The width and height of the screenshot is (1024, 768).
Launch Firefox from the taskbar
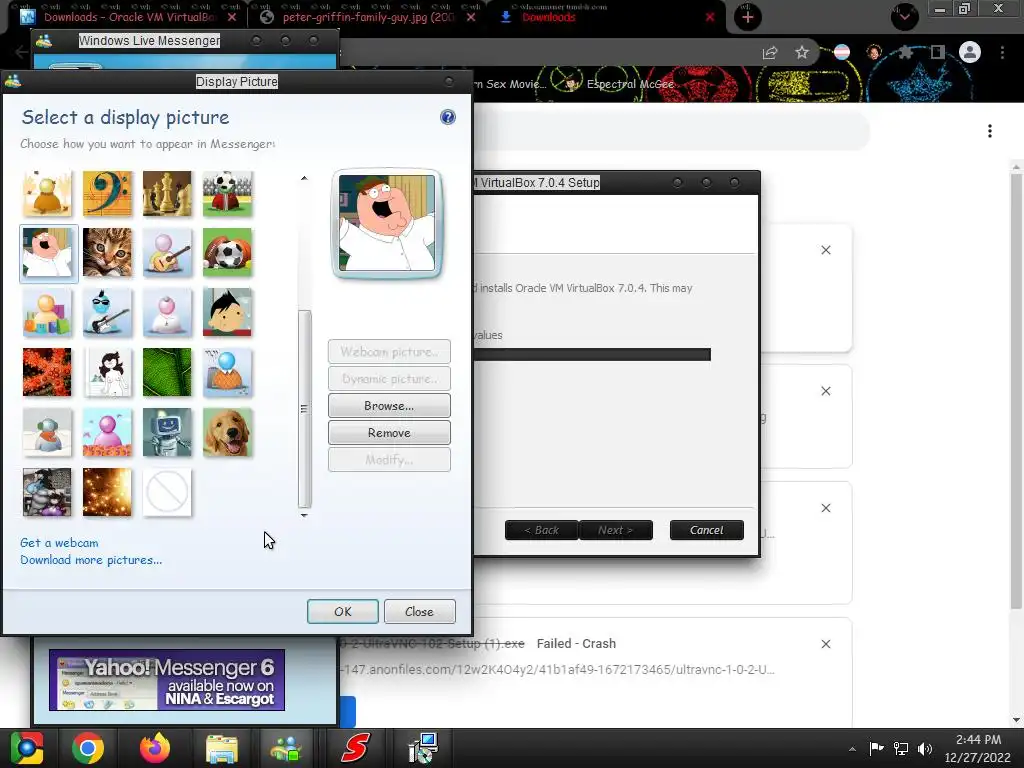(x=155, y=748)
